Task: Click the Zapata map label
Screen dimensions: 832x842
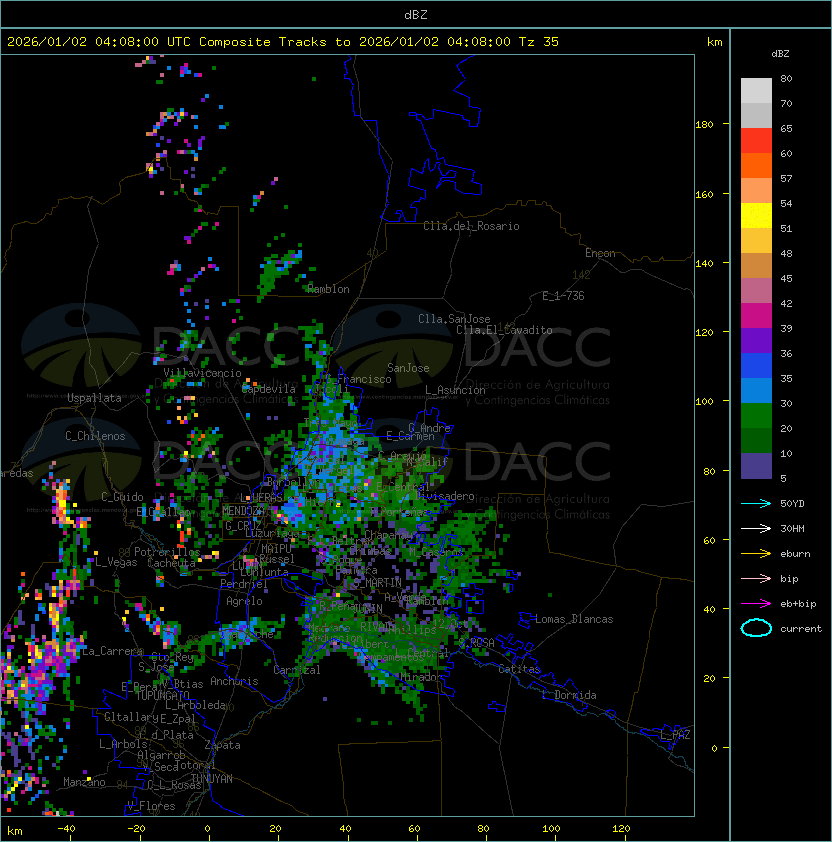Action: click(222, 745)
